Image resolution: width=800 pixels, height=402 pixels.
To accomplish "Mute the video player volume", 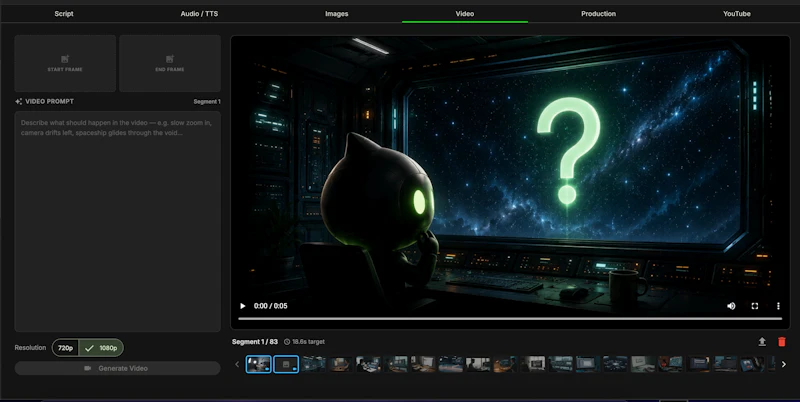I will (731, 306).
